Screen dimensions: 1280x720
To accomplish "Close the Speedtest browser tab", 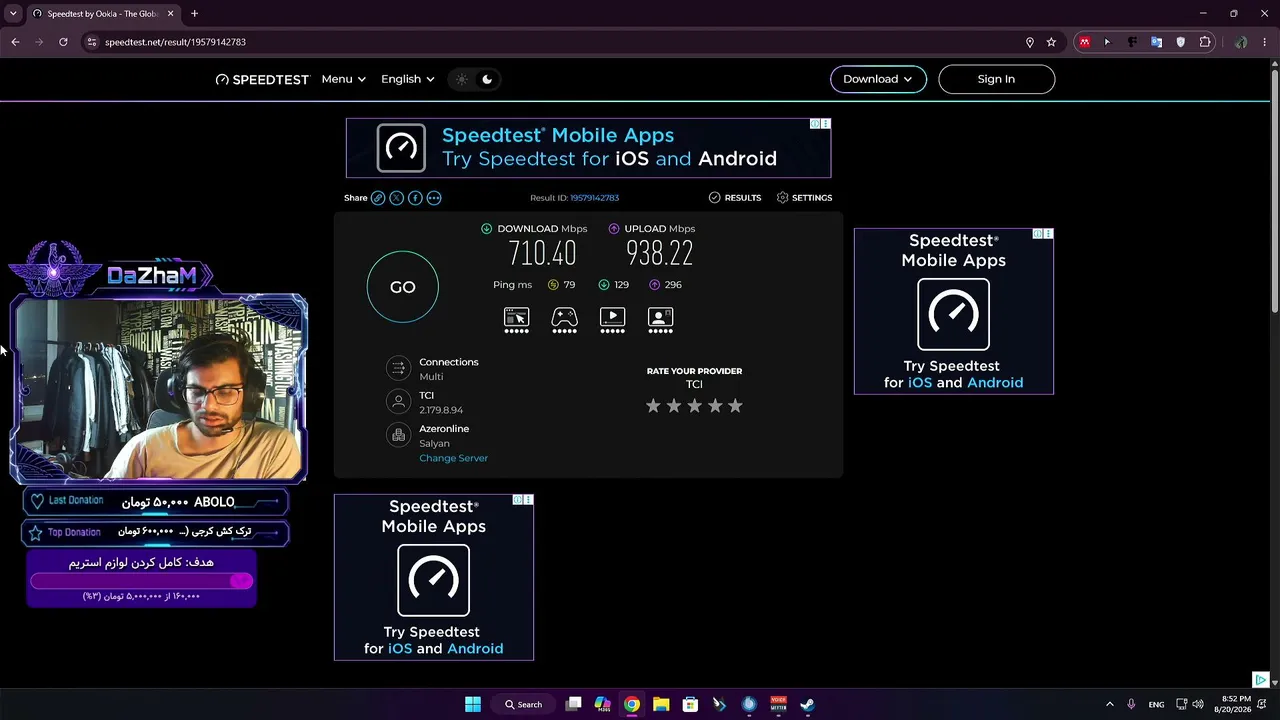I will (171, 14).
